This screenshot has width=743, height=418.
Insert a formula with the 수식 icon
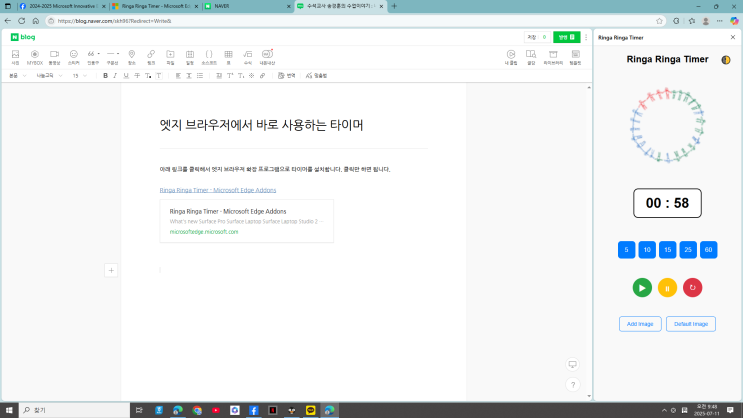(x=247, y=56)
